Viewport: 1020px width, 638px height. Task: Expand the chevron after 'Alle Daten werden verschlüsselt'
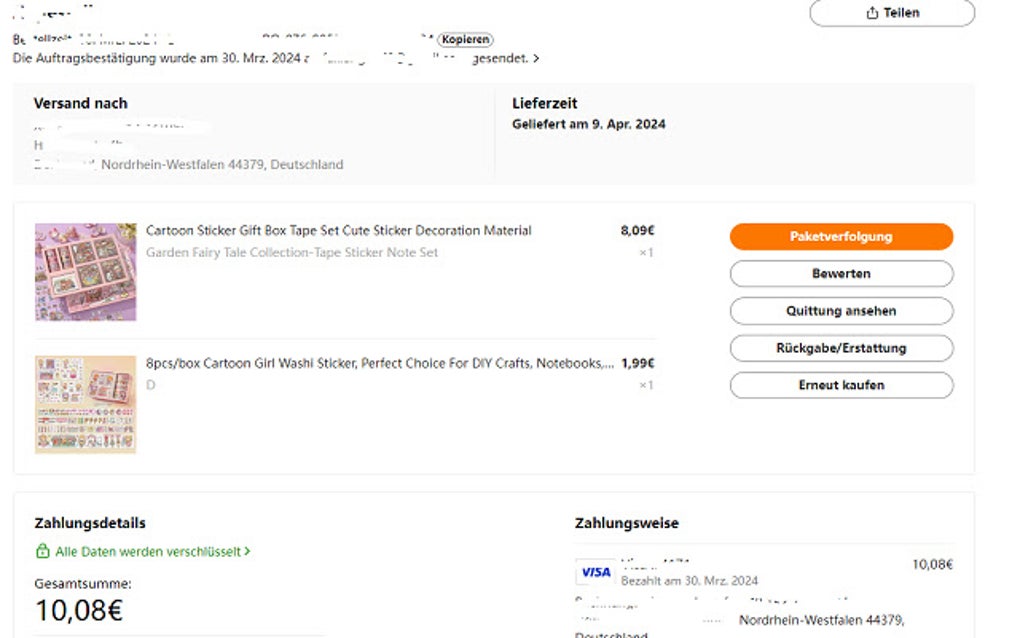coord(247,551)
